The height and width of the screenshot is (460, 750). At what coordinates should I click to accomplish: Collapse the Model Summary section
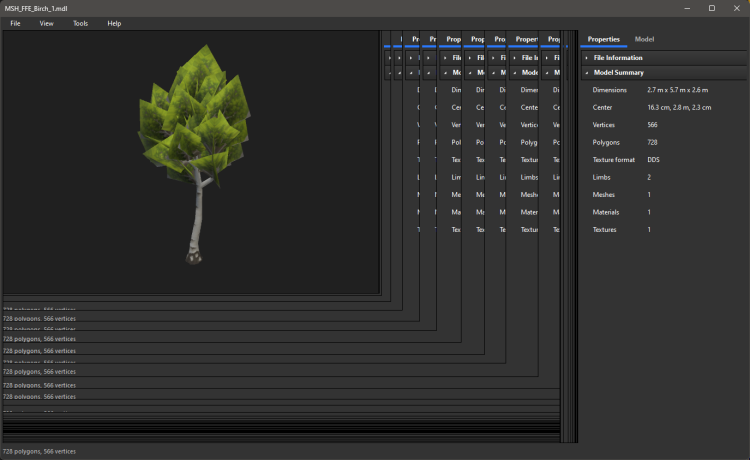(618, 73)
